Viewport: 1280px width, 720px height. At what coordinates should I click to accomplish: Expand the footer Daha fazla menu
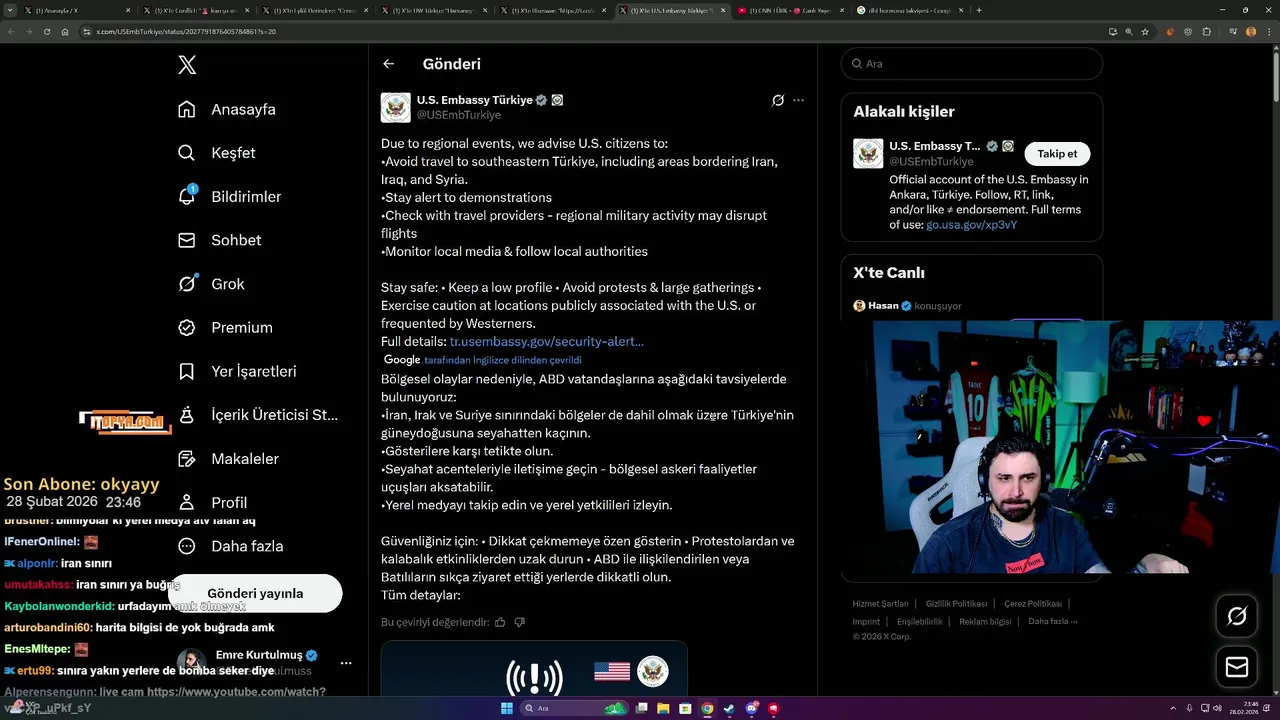[1053, 621]
